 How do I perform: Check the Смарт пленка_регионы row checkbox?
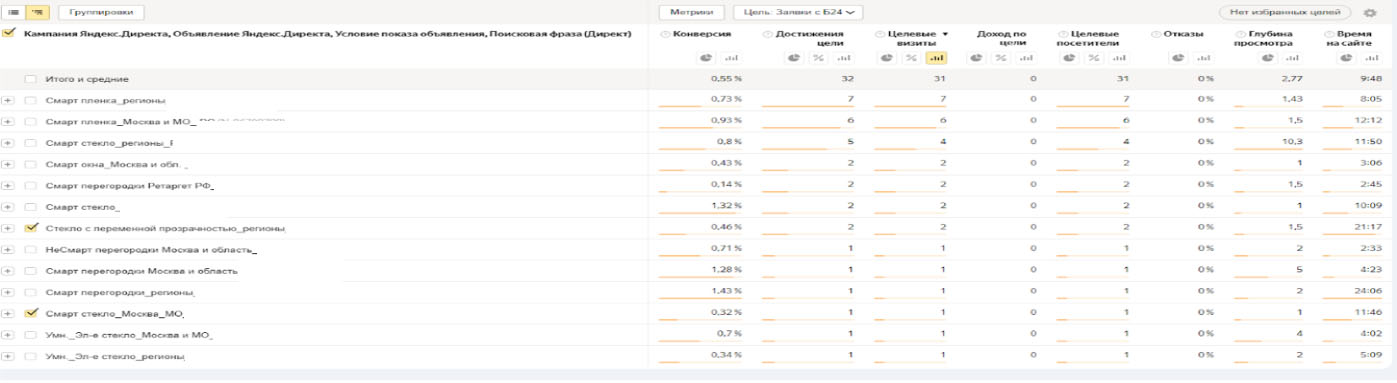click(31, 100)
